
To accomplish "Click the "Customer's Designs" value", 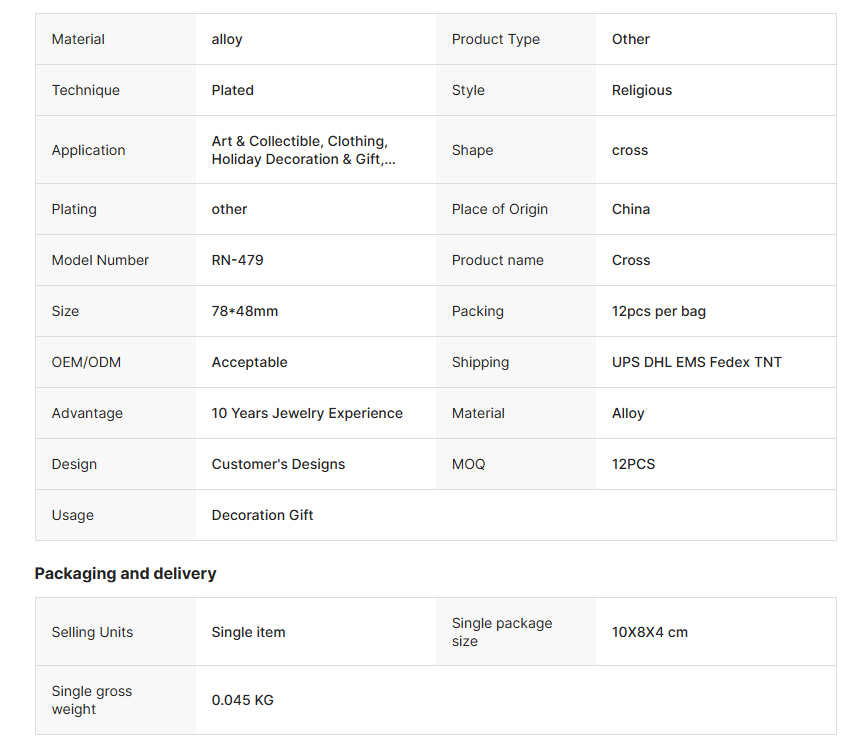I will [278, 464].
